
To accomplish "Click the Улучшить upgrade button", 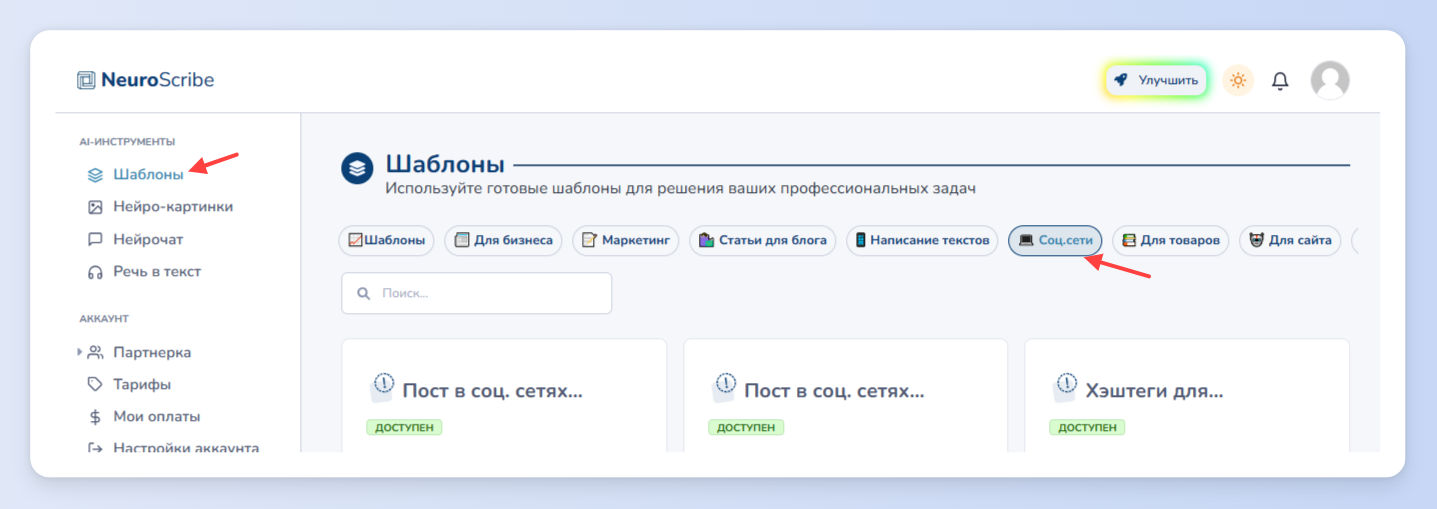I will tap(1157, 80).
